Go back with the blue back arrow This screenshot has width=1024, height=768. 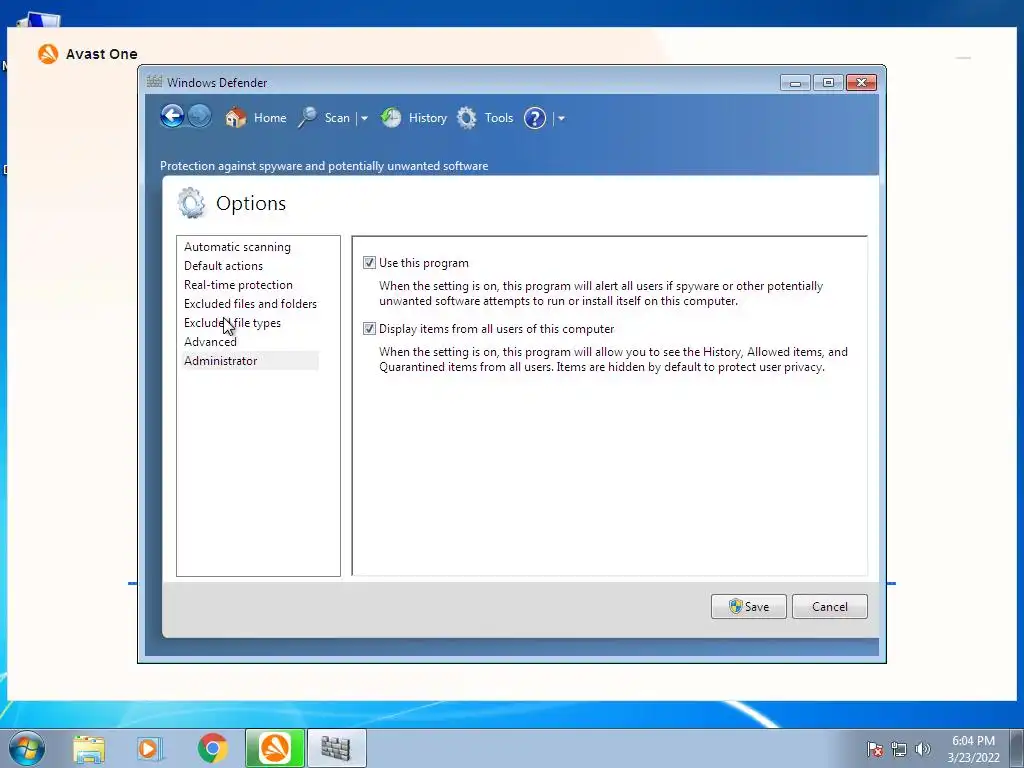tap(172, 117)
